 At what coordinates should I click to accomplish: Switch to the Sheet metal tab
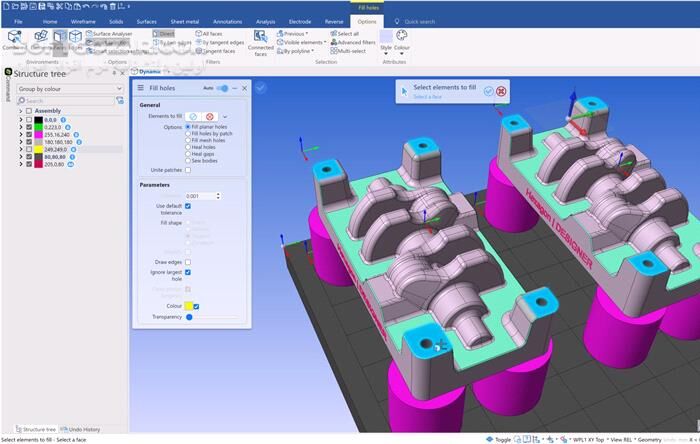coord(186,21)
